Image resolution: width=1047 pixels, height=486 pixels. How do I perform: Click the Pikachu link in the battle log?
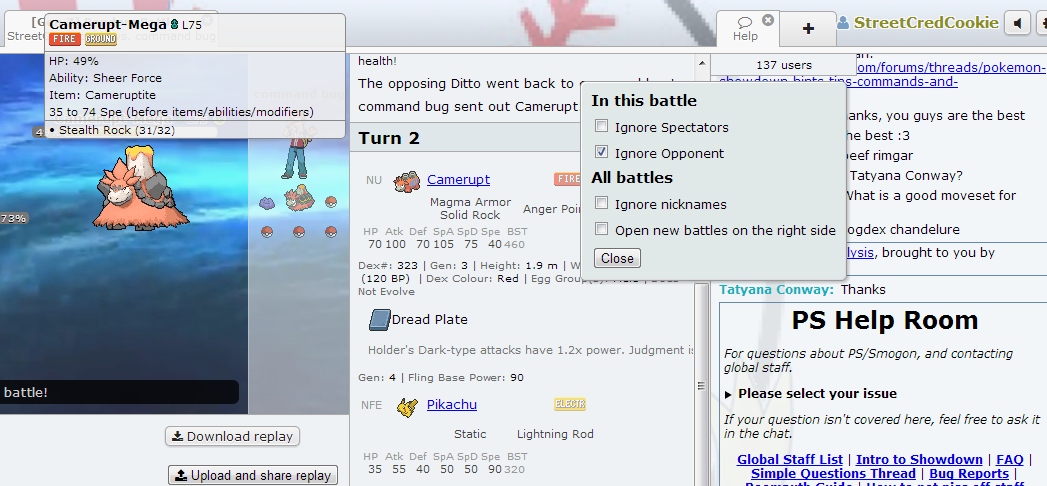(451, 405)
